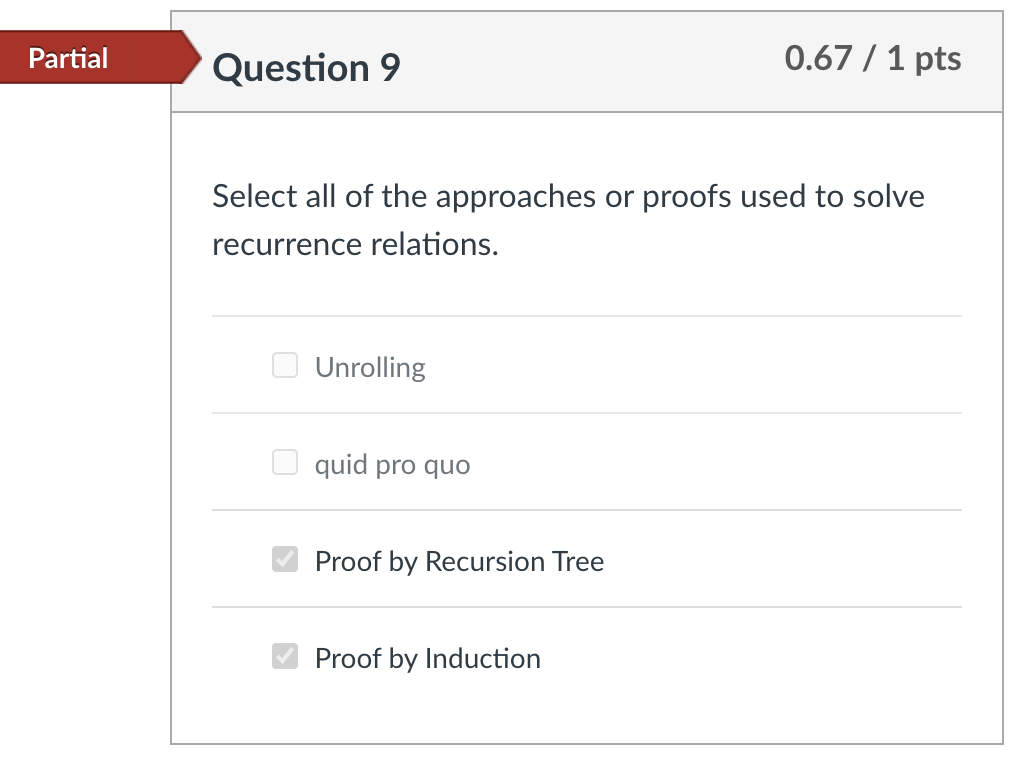Select the 0.67 / 1 pts score text

[x=872, y=60]
